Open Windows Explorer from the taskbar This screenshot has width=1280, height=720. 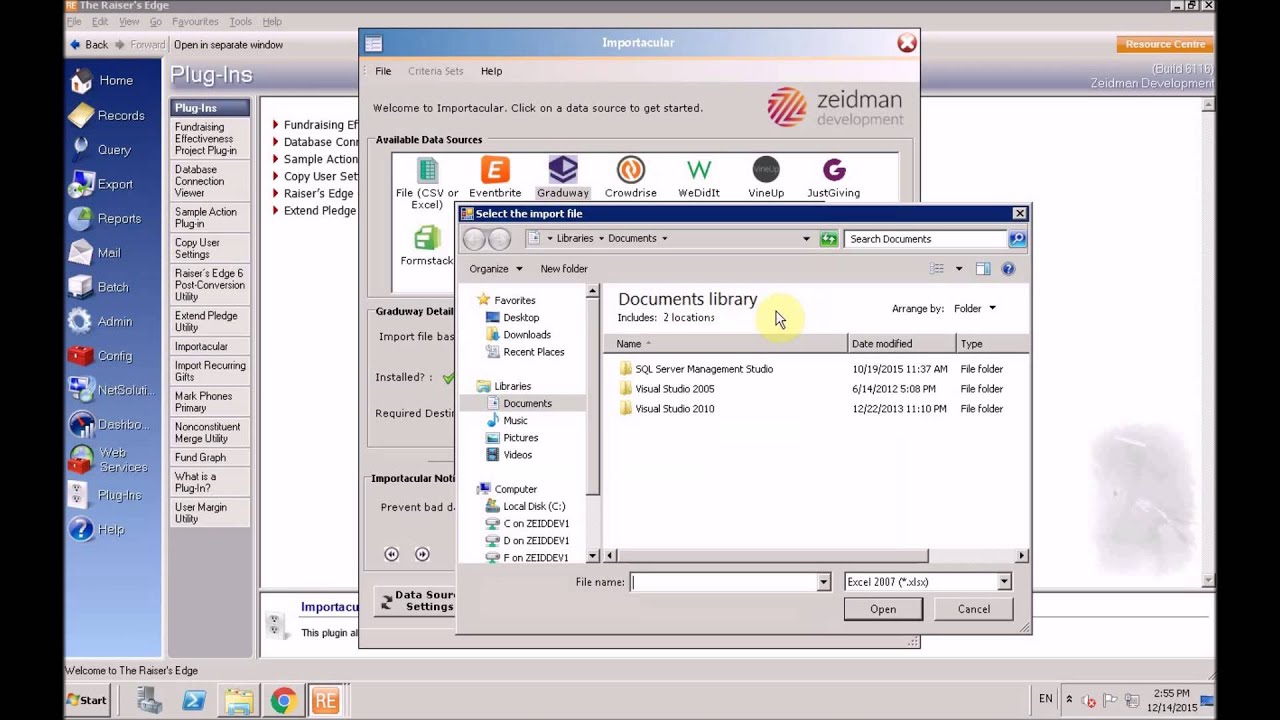click(x=239, y=701)
